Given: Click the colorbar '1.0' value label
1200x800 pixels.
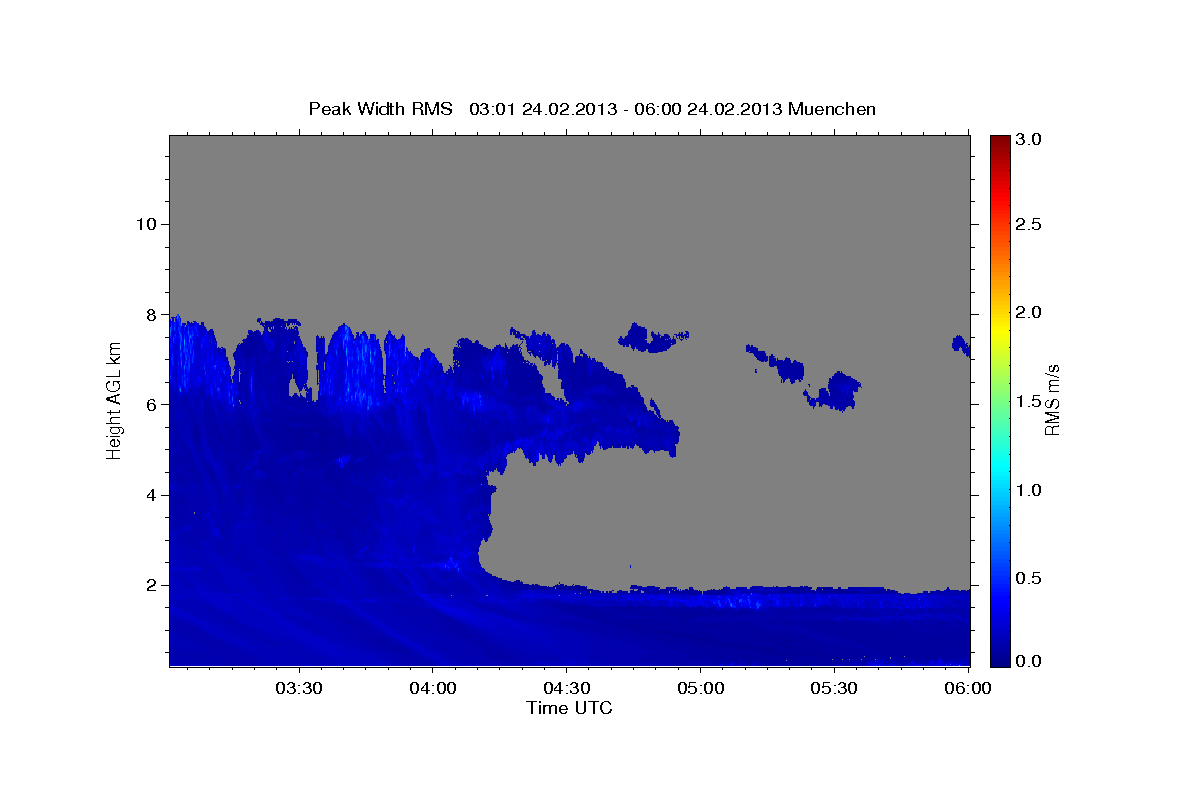Looking at the screenshot, I should click(1028, 491).
